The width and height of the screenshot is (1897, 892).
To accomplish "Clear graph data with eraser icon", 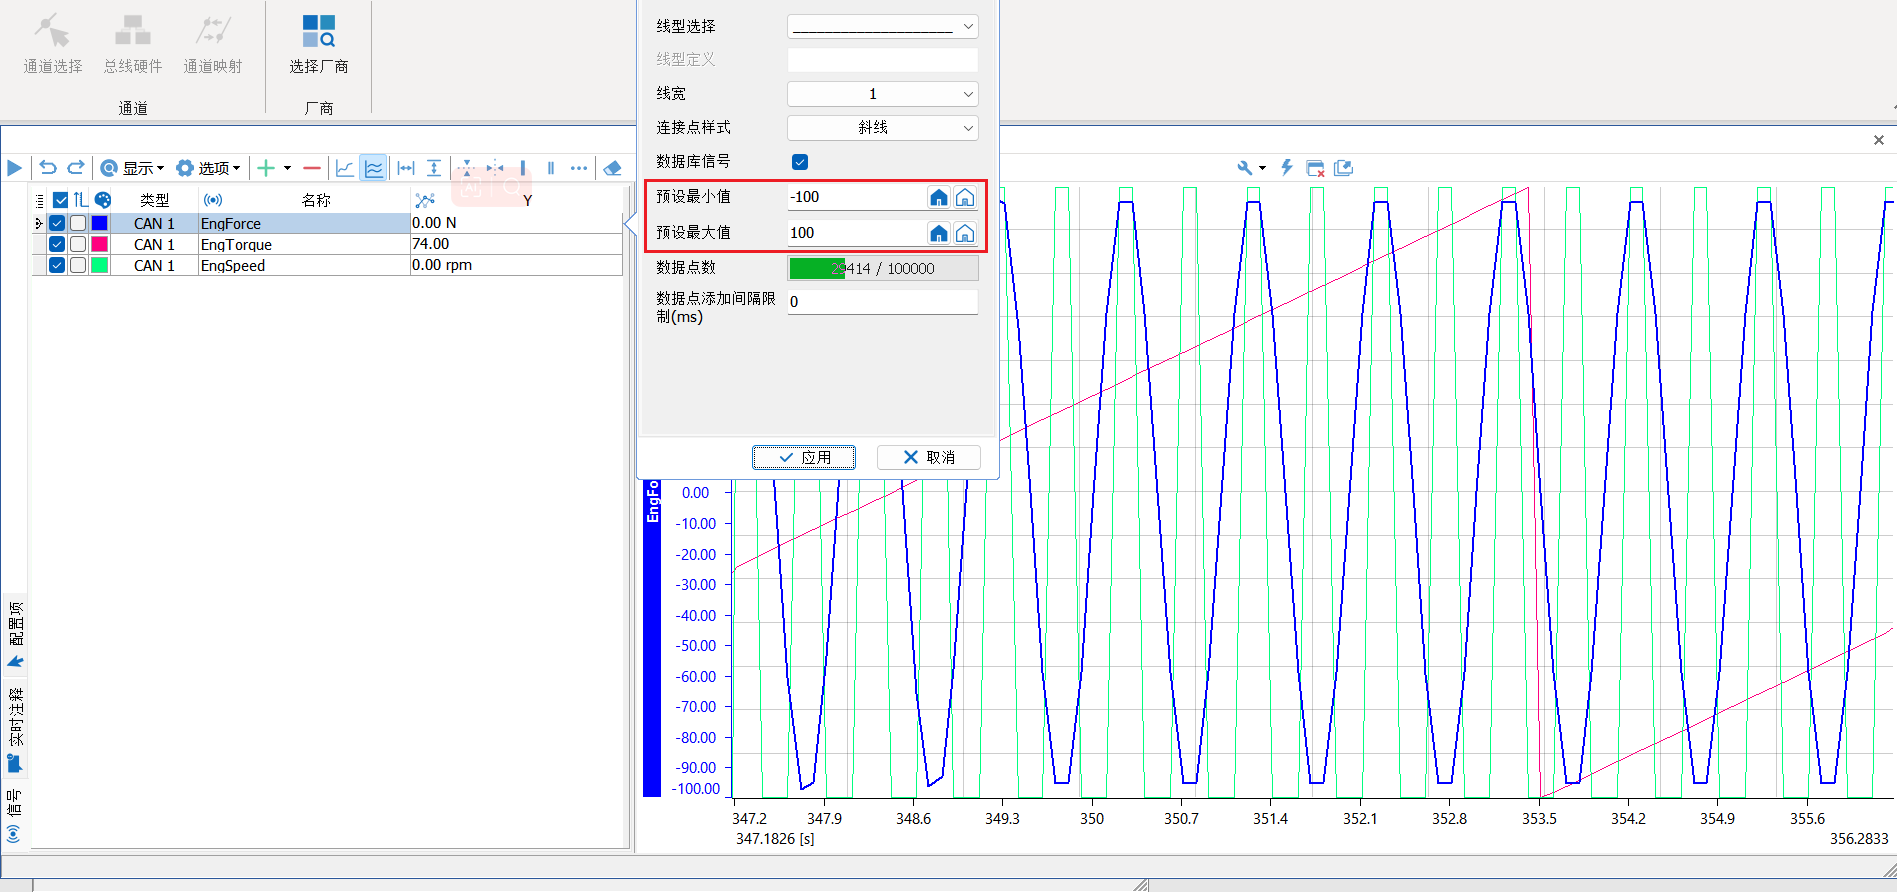I will pyautogui.click(x=613, y=168).
